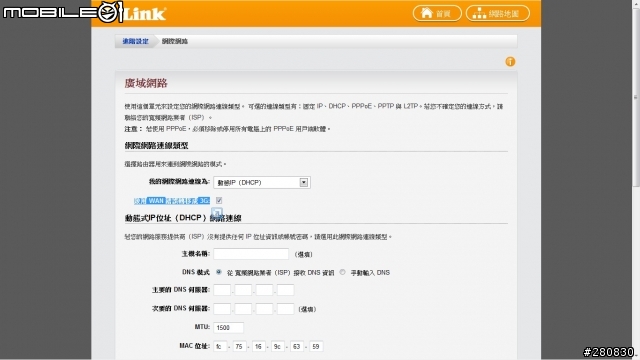Click primary DNS fourth octet field
This screenshot has height=360, width=640.
[x=286, y=290]
